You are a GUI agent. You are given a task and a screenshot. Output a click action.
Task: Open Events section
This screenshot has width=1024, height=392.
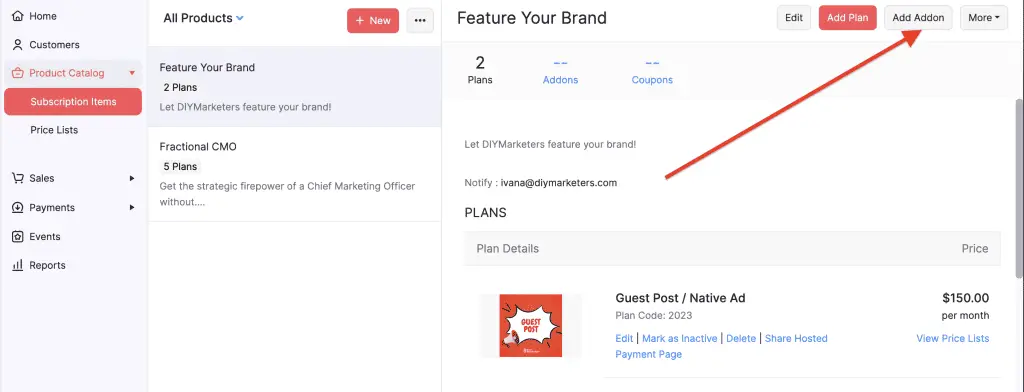pos(44,237)
